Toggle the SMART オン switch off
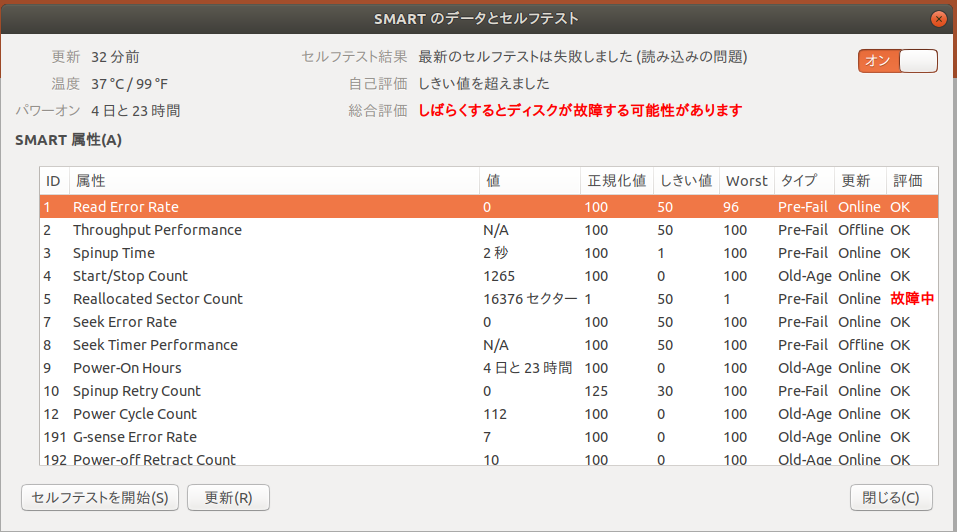957x532 pixels. tap(897, 61)
